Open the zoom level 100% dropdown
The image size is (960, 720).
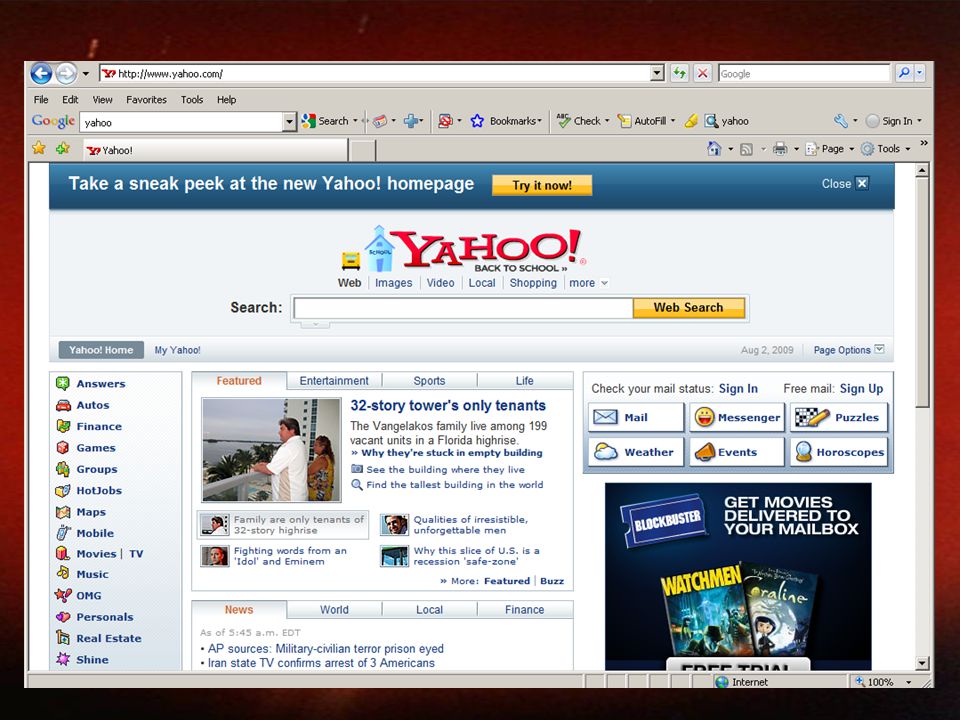909,682
